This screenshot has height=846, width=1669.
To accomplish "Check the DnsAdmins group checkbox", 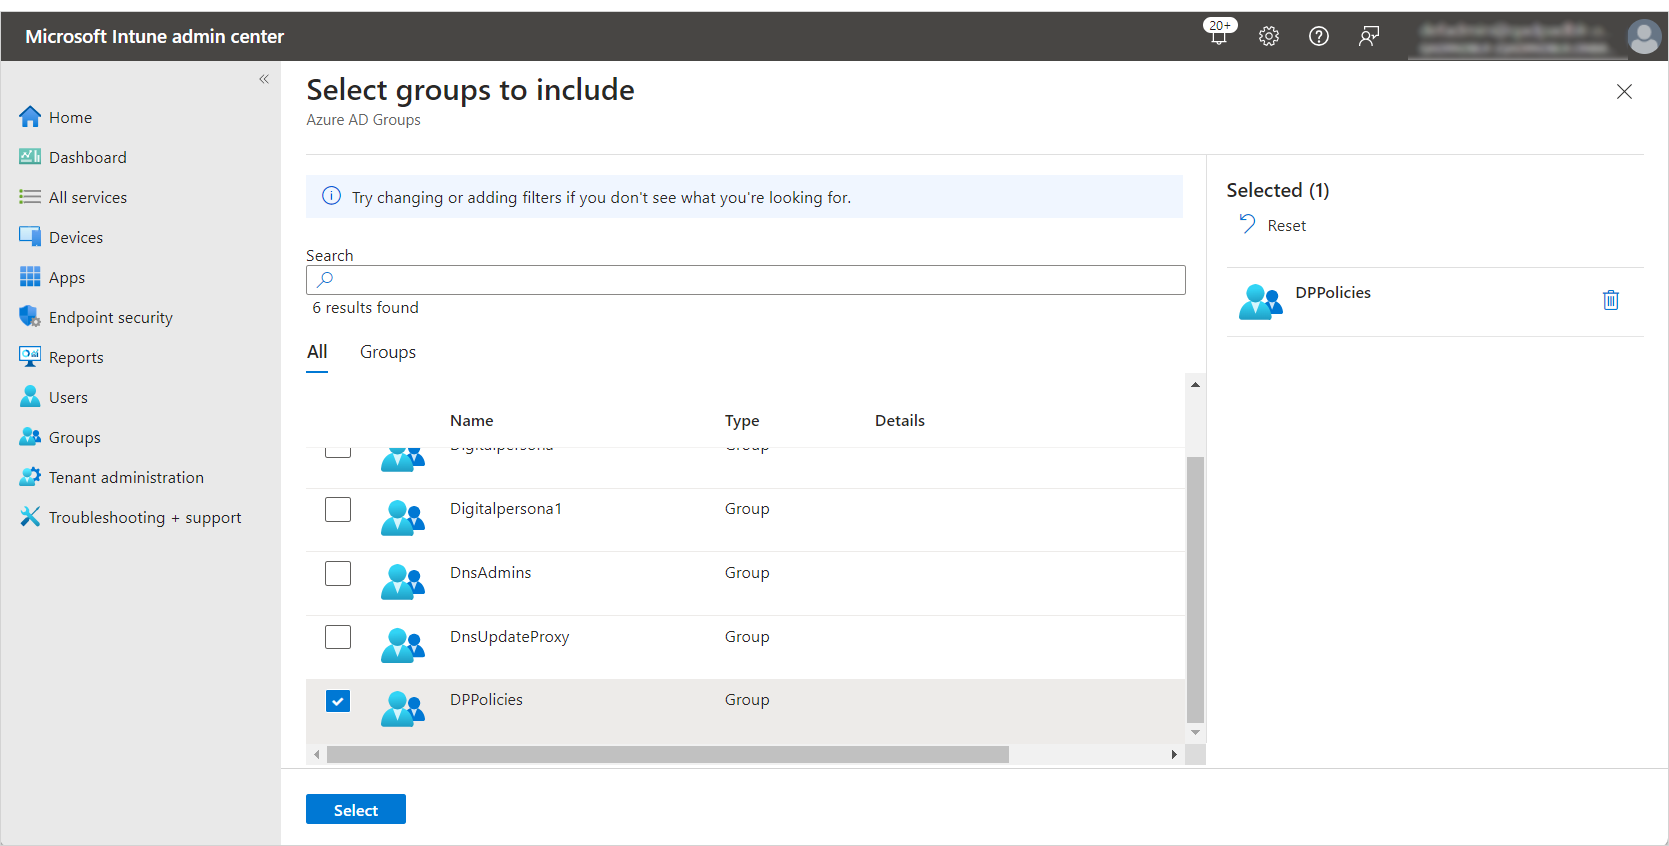I will (338, 574).
